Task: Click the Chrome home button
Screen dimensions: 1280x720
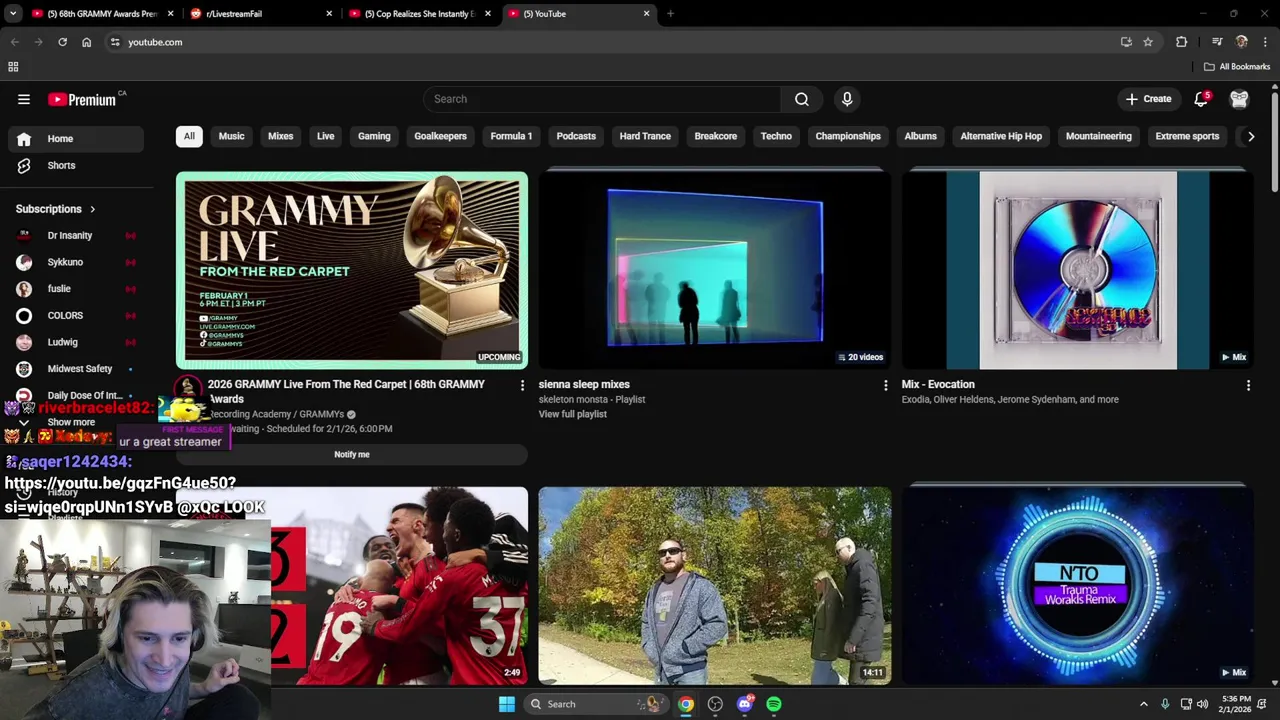Action: [87, 42]
